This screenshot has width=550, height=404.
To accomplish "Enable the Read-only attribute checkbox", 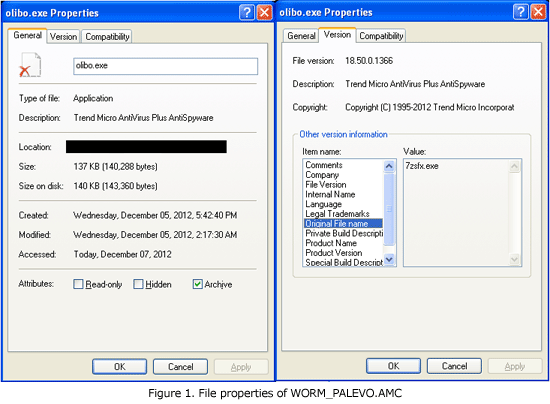I will 78,284.
